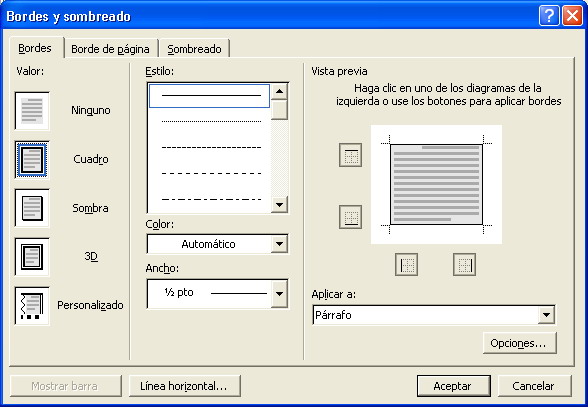This screenshot has height=407, width=588.
Task: Pick the Sombra shadow border icon
Action: pyautogui.click(x=32, y=208)
